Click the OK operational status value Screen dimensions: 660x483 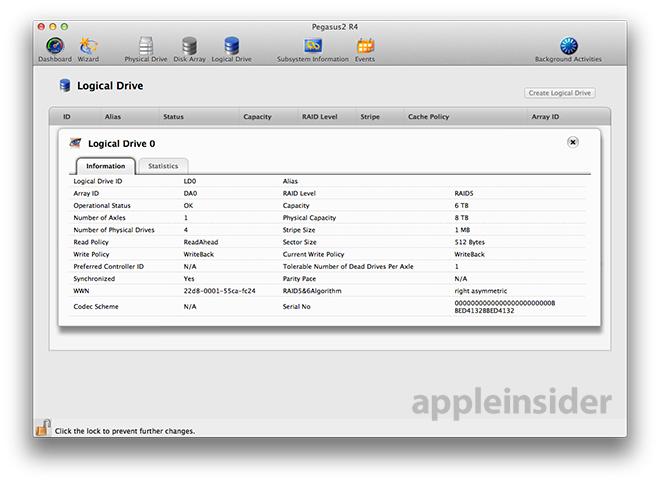click(x=188, y=205)
